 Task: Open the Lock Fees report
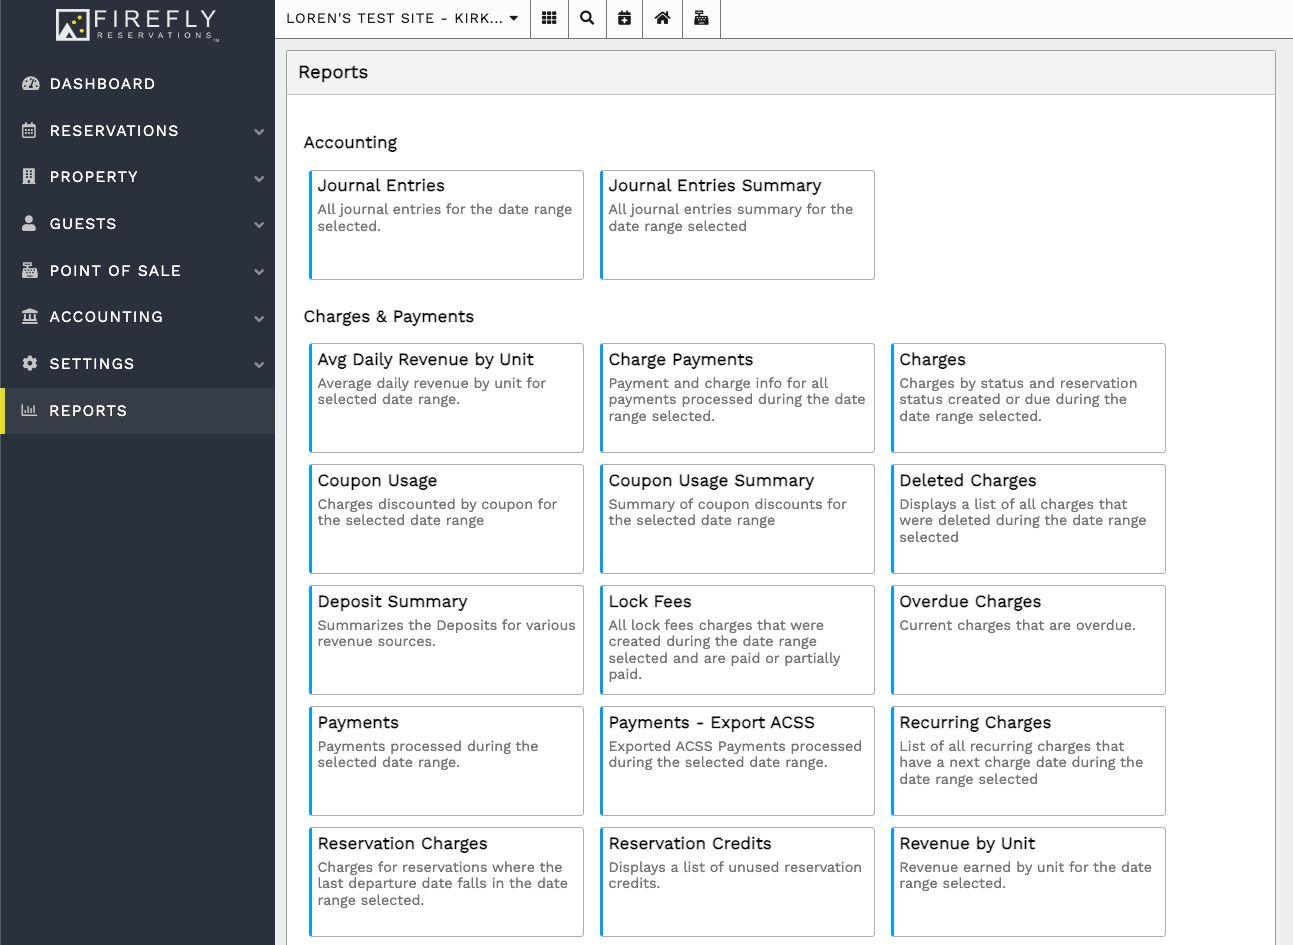coord(737,640)
